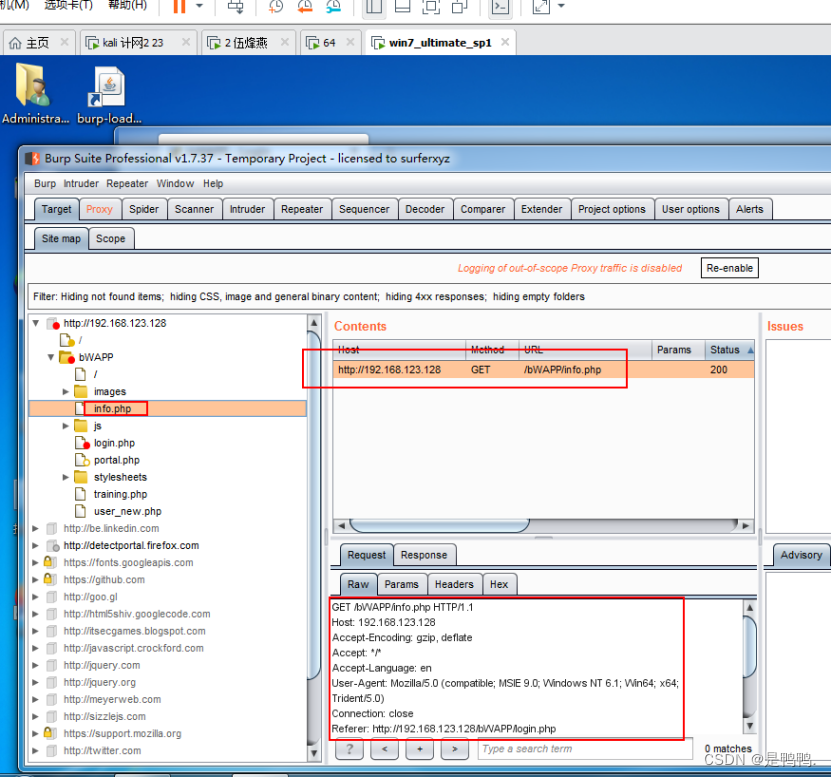This screenshot has height=777, width=831.
Task: Open the Window menu
Action: [x=175, y=183]
